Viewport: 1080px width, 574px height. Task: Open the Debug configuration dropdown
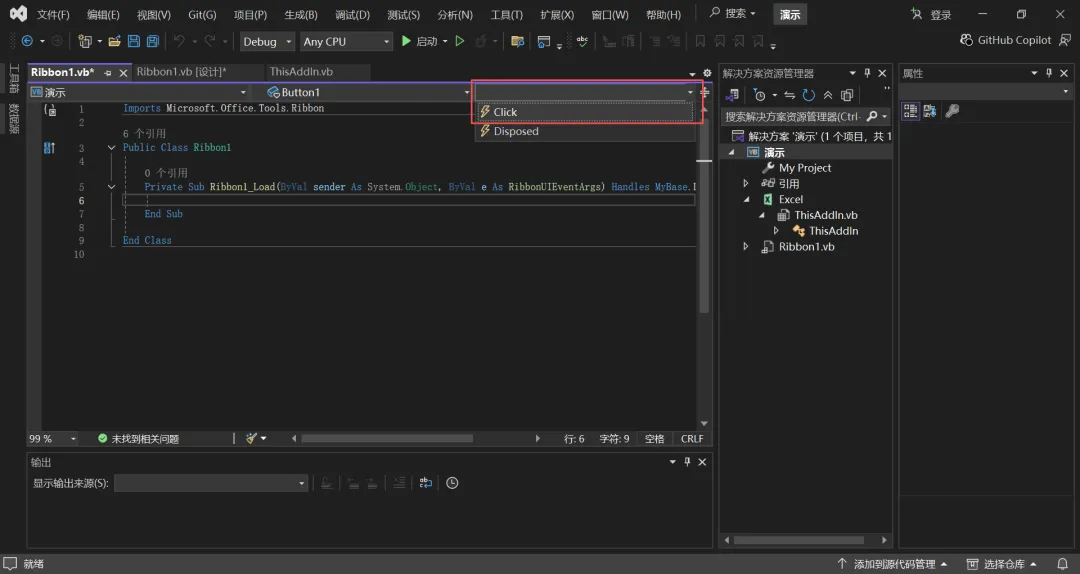point(267,41)
